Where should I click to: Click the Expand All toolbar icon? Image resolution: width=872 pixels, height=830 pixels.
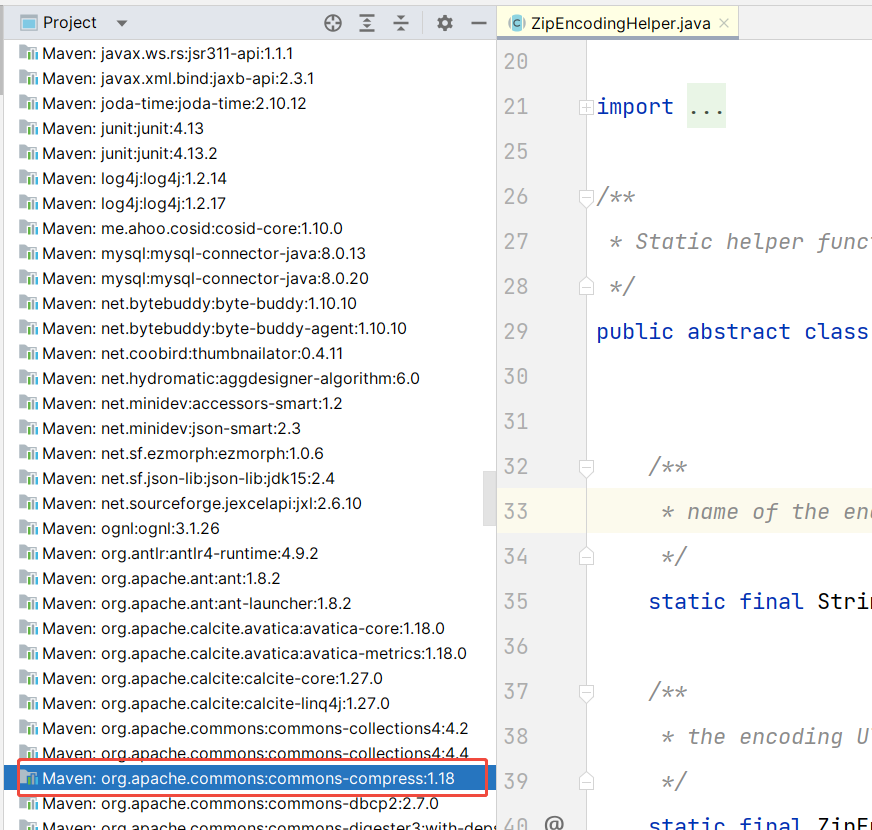366,23
